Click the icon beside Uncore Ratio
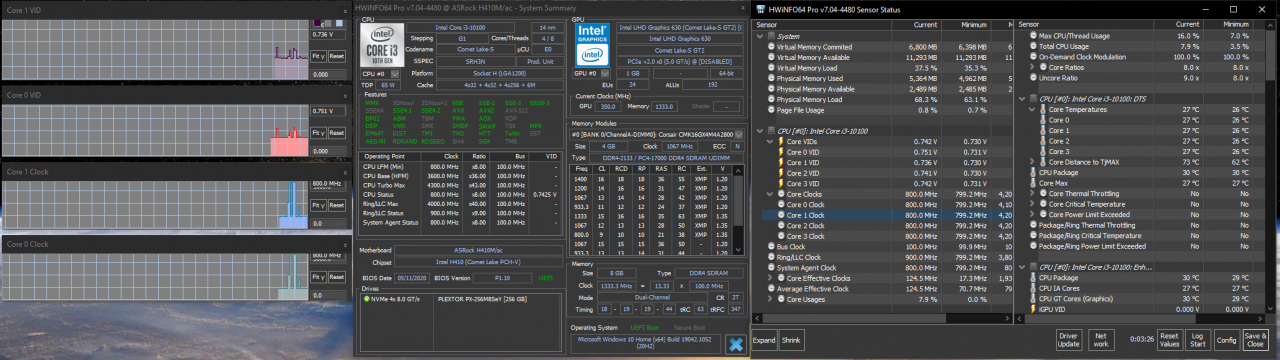Screen dimensions: 1280x360 (x=1034, y=77)
